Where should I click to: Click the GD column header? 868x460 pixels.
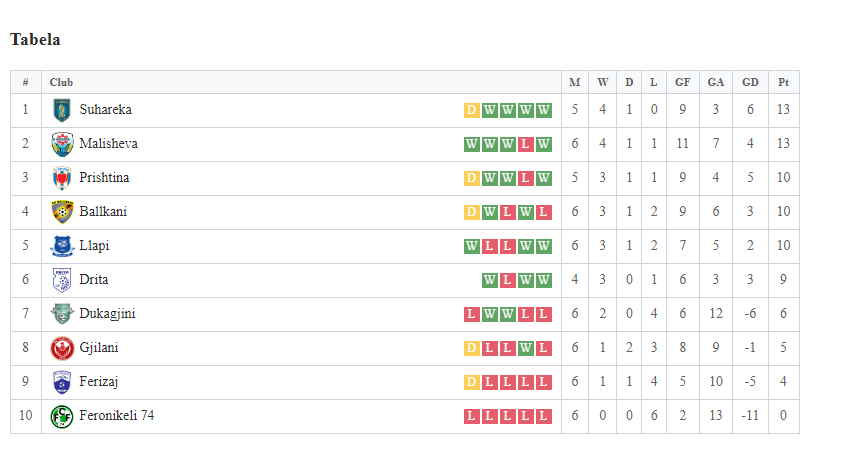click(750, 82)
